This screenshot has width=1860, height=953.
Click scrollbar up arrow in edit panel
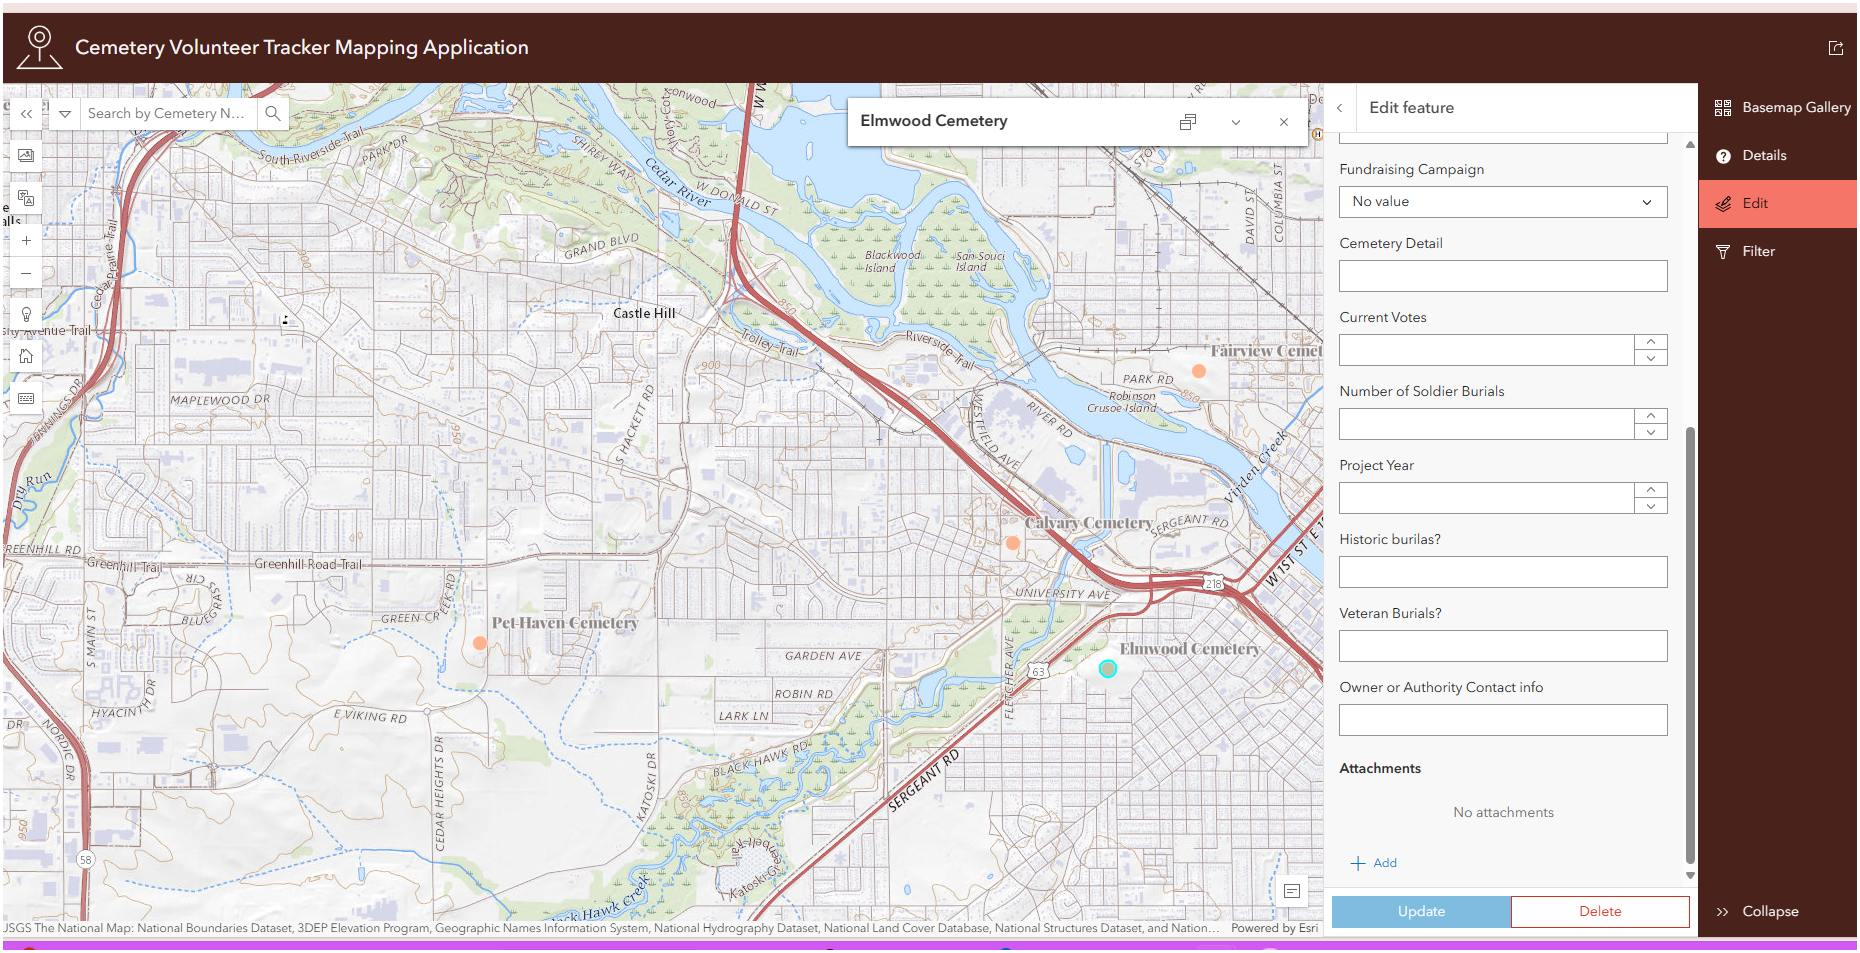tap(1690, 145)
